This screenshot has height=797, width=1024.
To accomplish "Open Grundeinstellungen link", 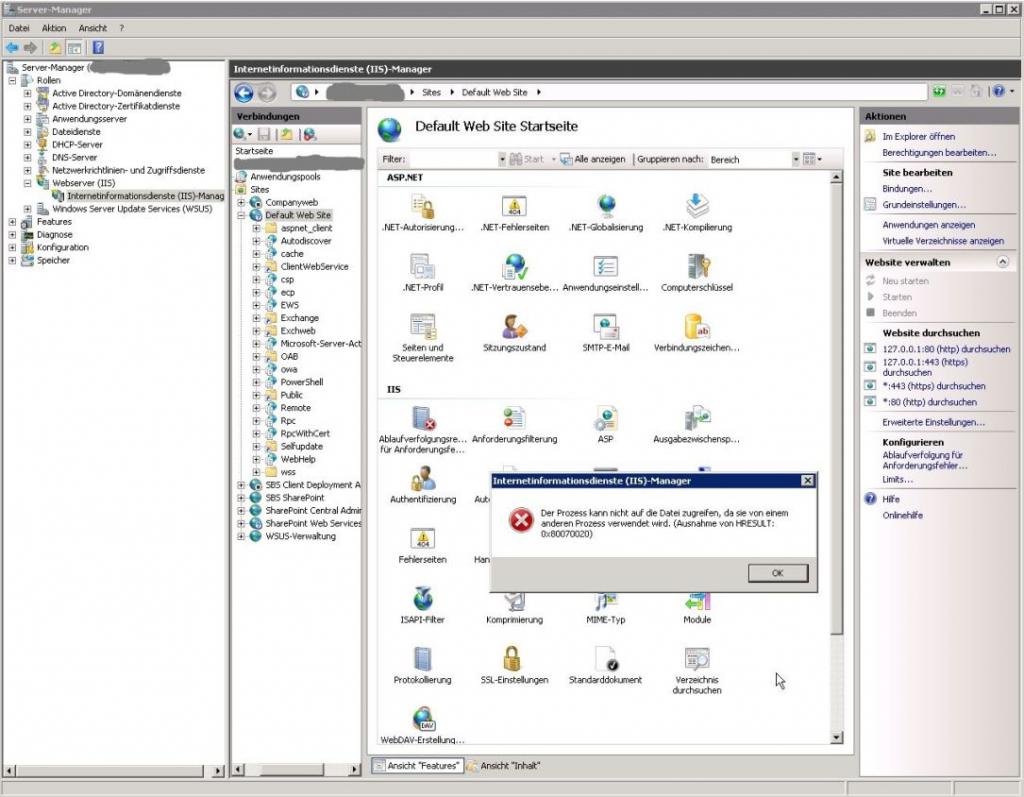I will click(x=923, y=205).
